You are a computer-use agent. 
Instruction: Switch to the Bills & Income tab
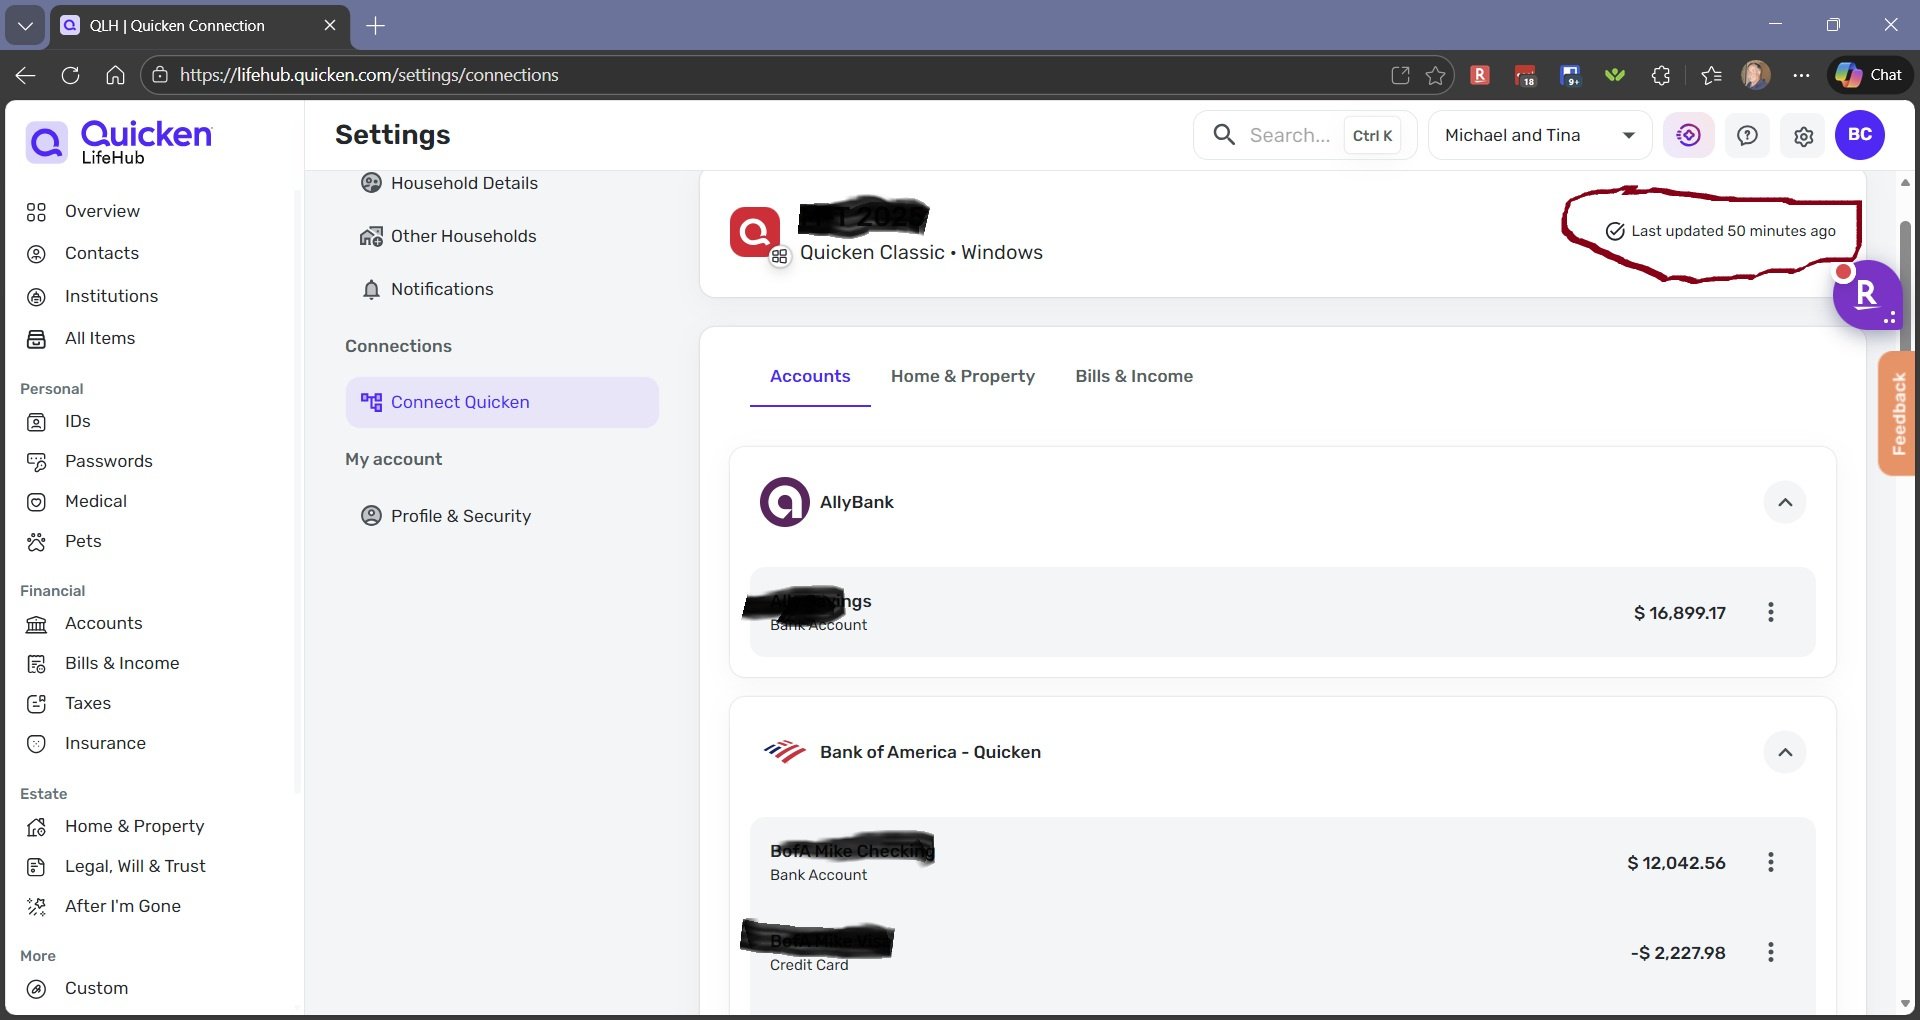point(1133,376)
